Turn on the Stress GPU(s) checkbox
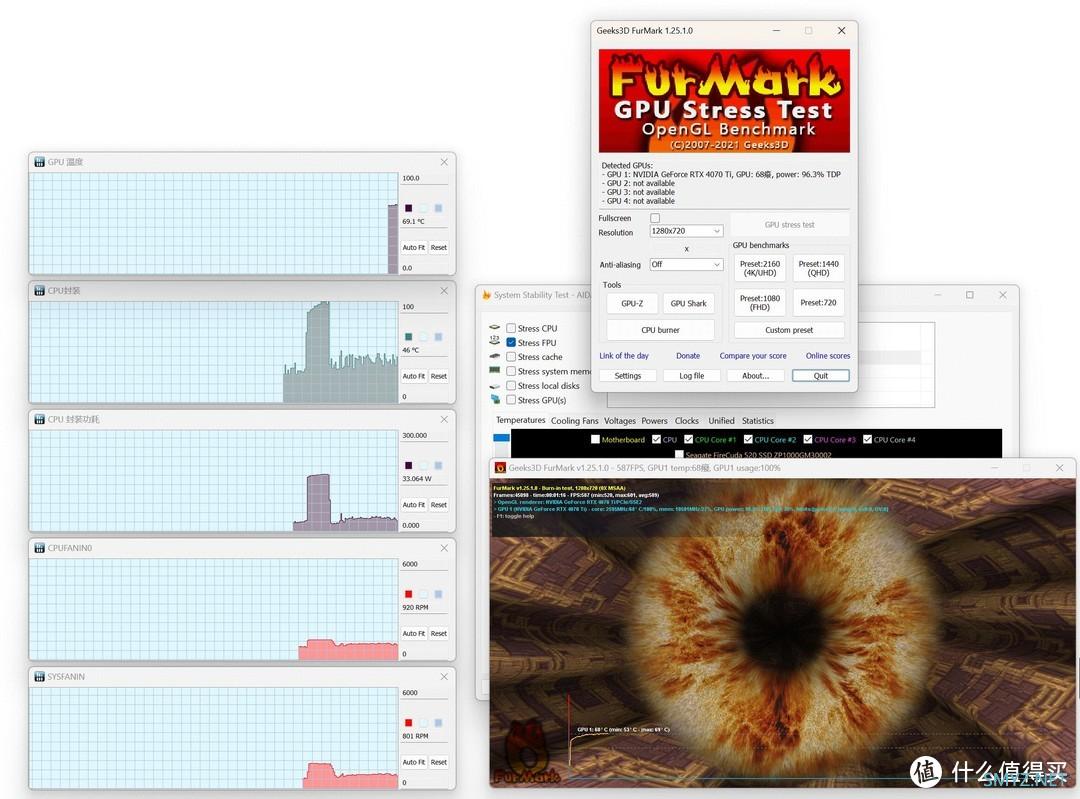This screenshot has width=1080, height=799. click(511, 400)
